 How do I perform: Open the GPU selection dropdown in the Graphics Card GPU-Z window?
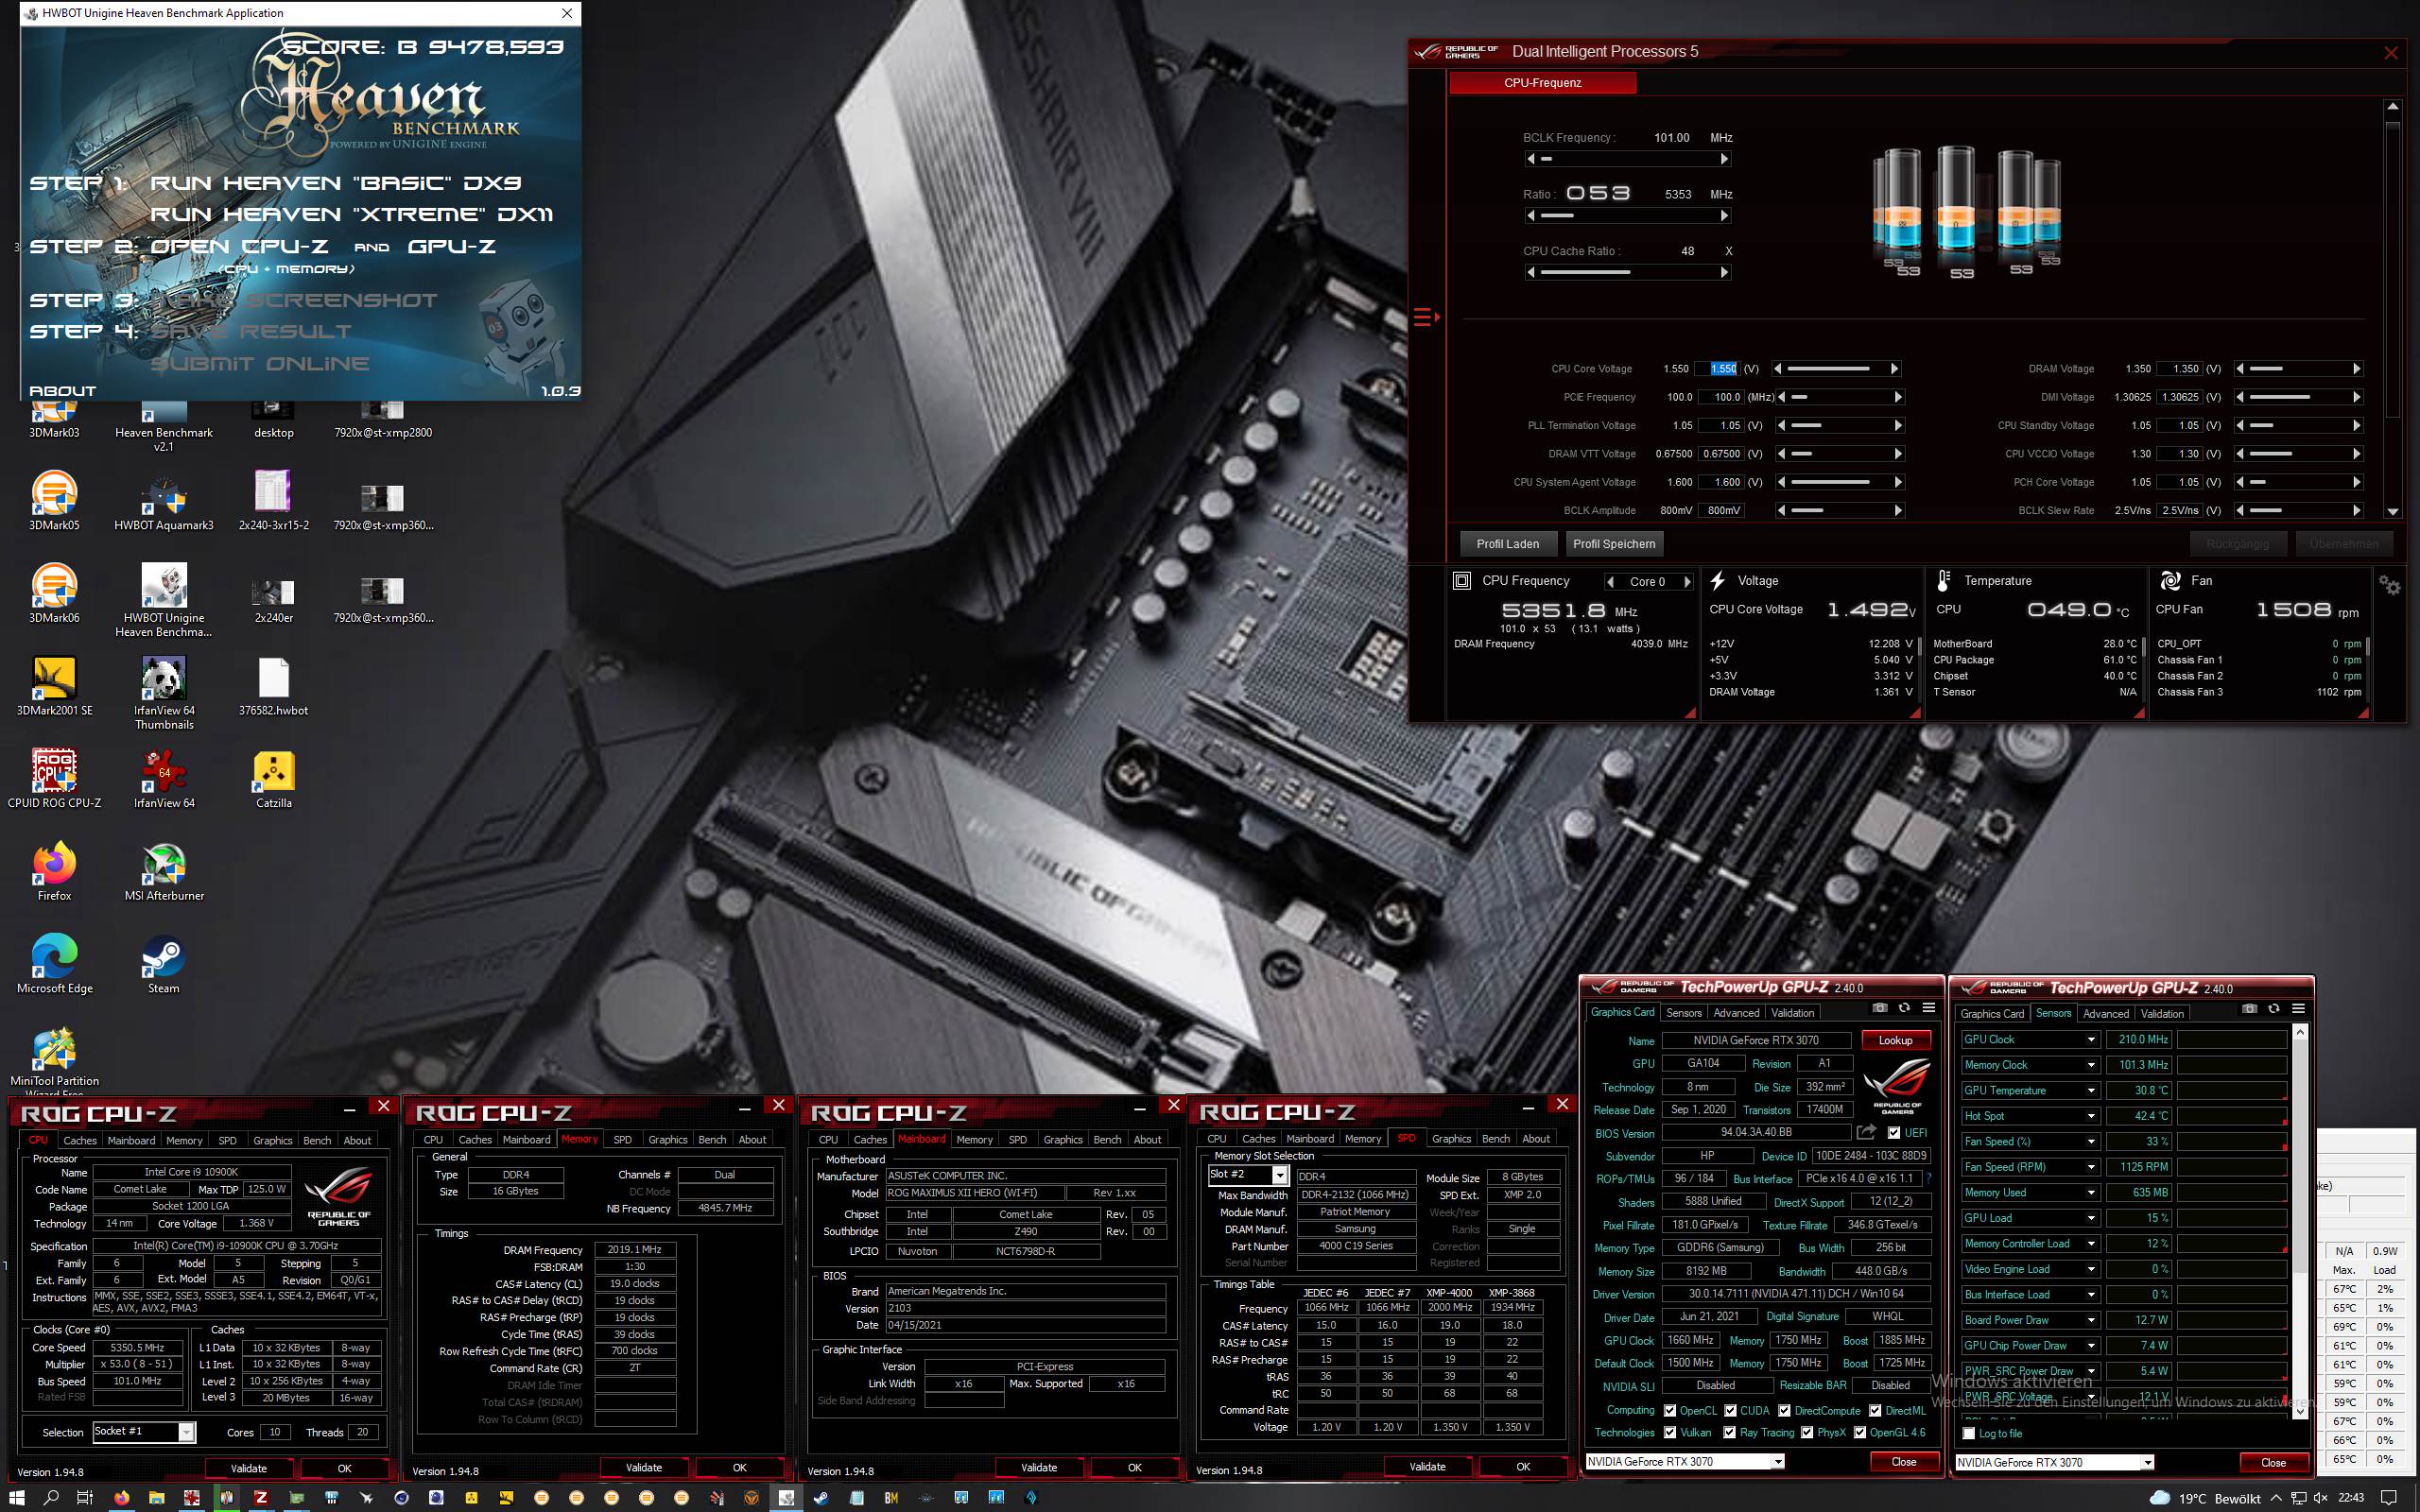tap(1685, 1461)
